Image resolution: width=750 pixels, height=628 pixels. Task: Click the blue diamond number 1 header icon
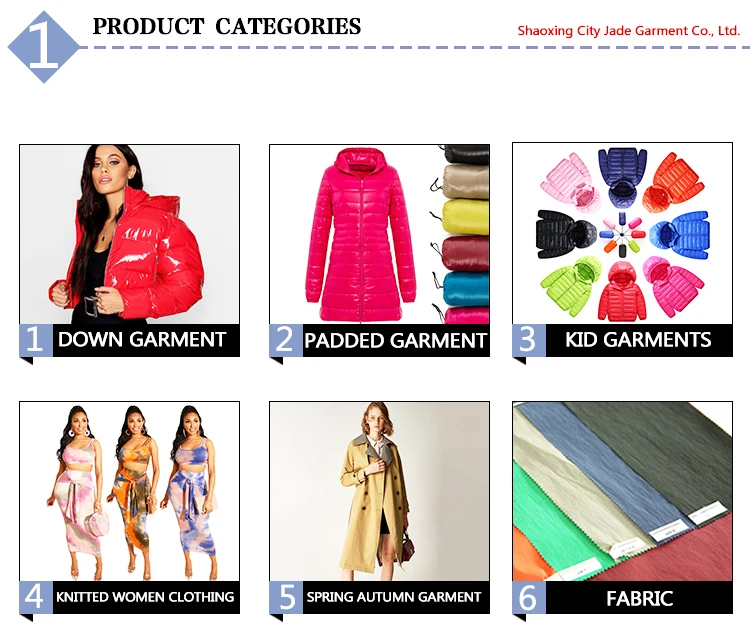(44, 47)
